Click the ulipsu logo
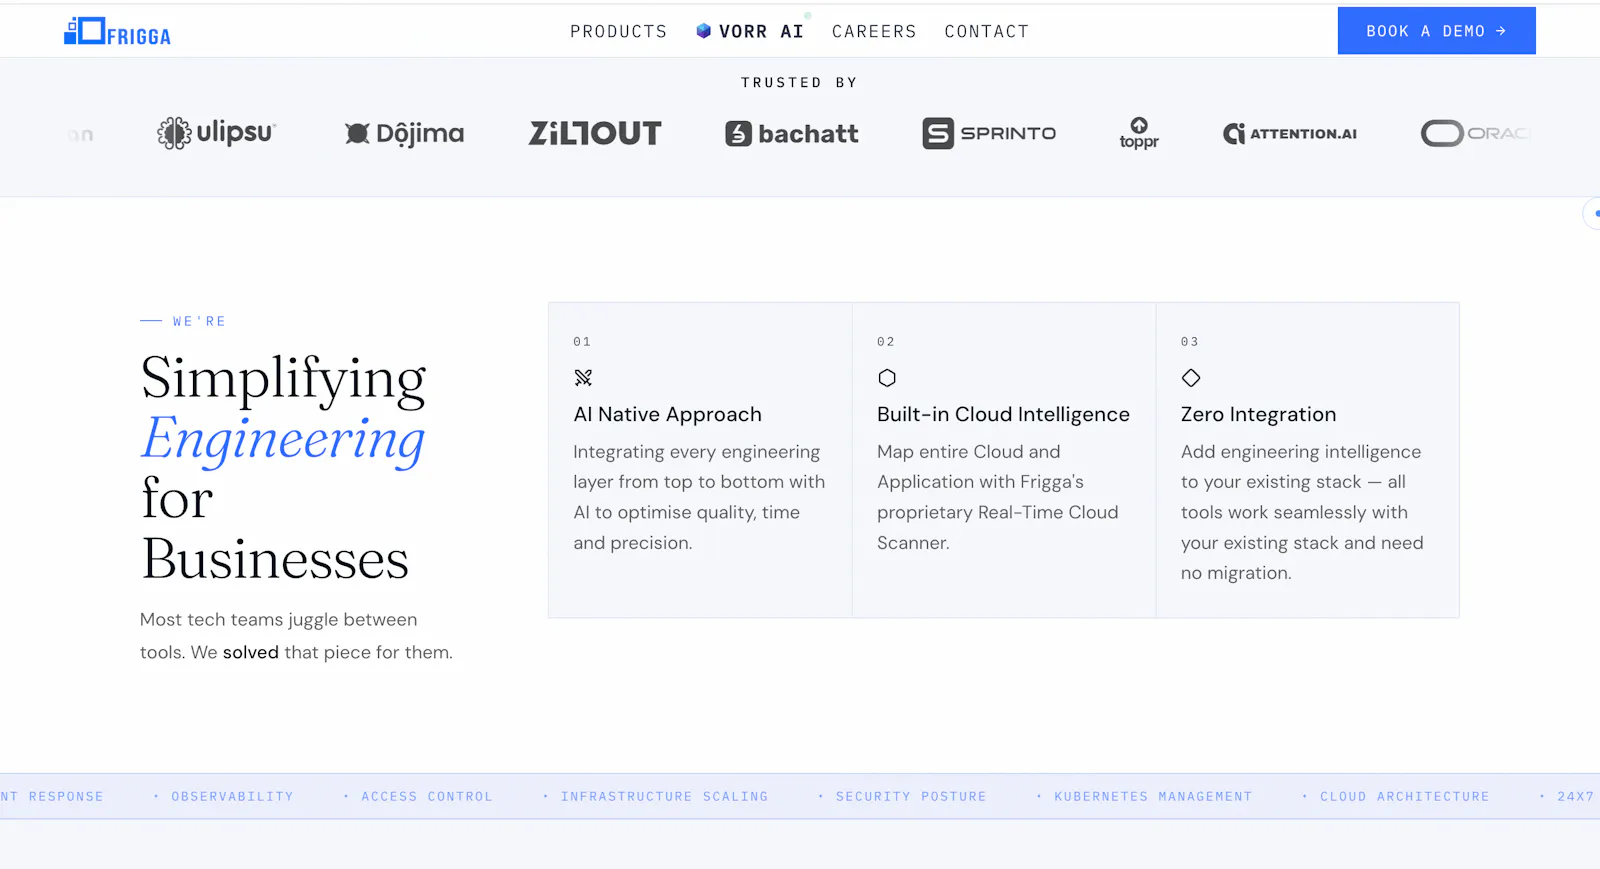Viewport: 1600px width, 869px height. [x=216, y=133]
